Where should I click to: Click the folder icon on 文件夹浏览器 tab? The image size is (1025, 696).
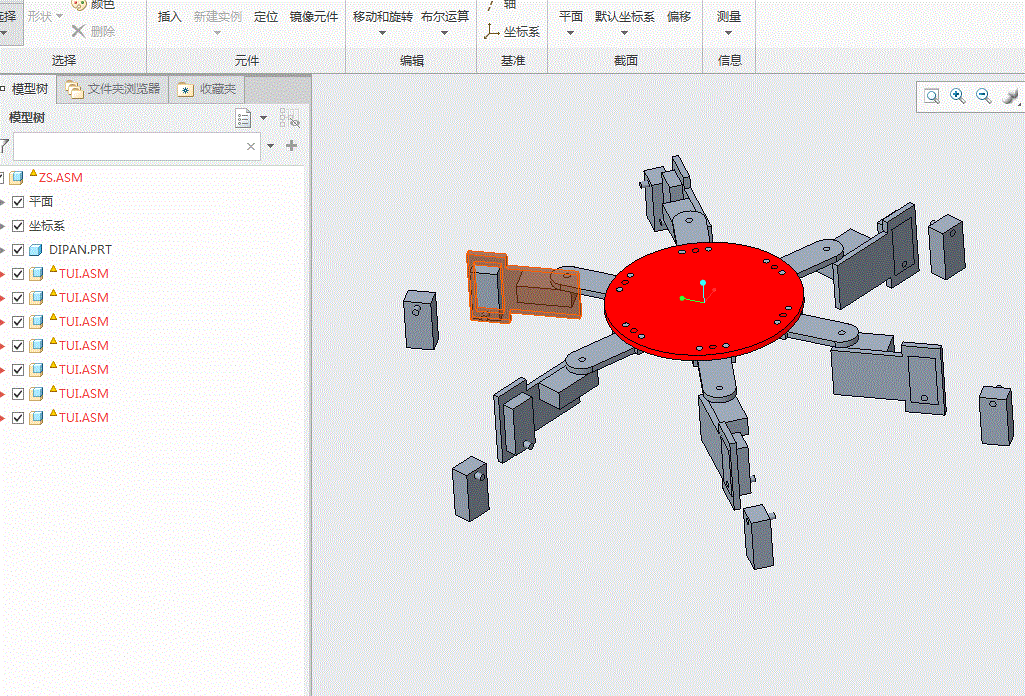pos(75,90)
